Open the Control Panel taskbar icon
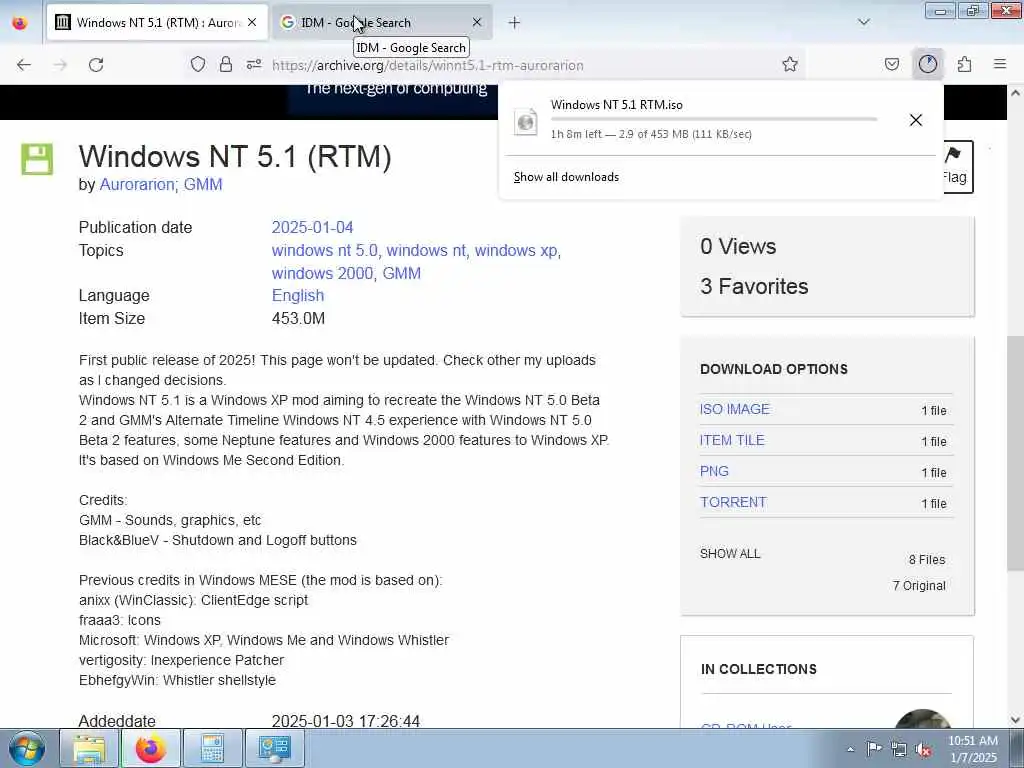 click(274, 748)
